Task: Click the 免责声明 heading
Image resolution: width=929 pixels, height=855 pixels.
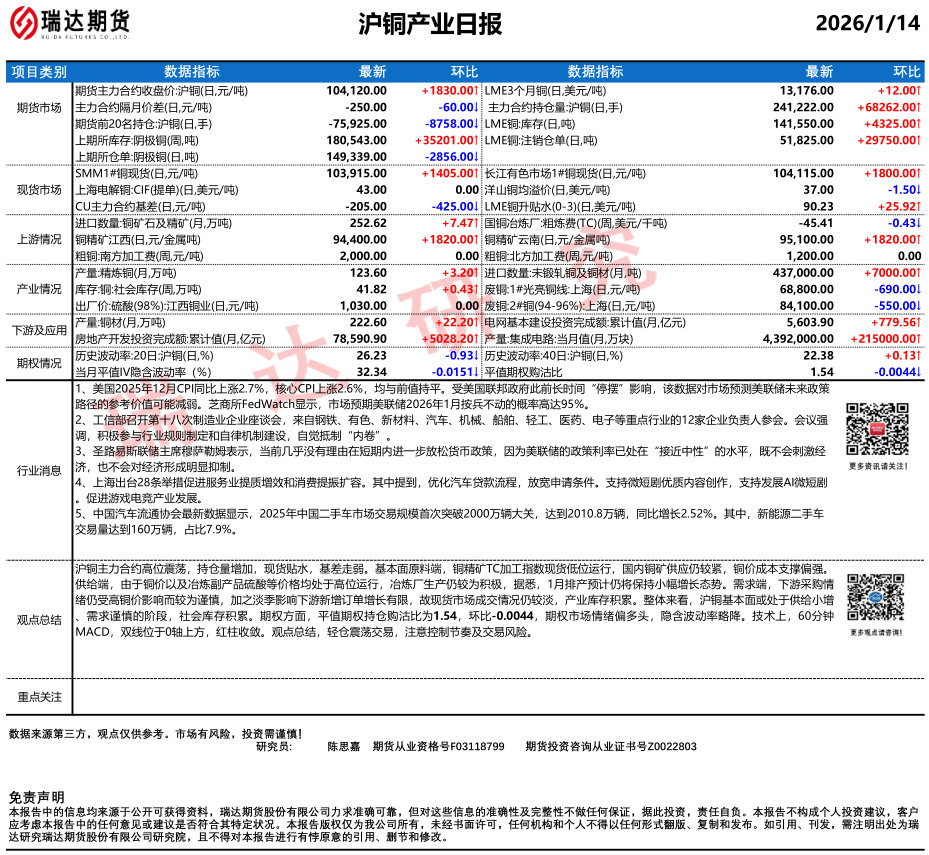Action: pos(36,796)
